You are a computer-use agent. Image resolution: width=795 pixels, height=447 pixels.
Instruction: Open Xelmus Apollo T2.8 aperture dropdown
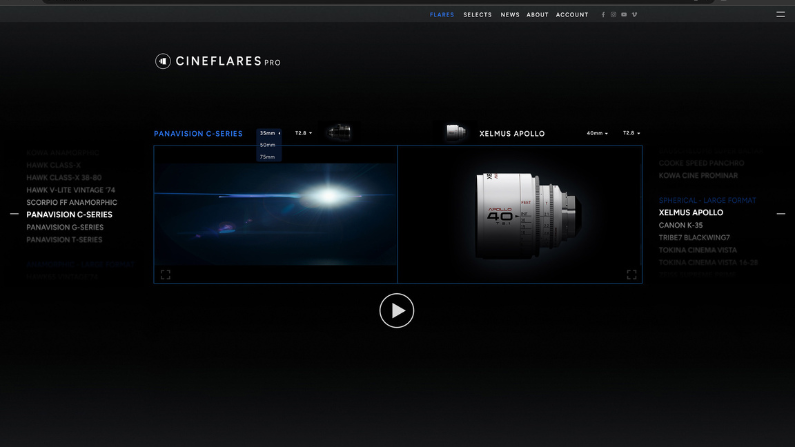click(x=631, y=133)
